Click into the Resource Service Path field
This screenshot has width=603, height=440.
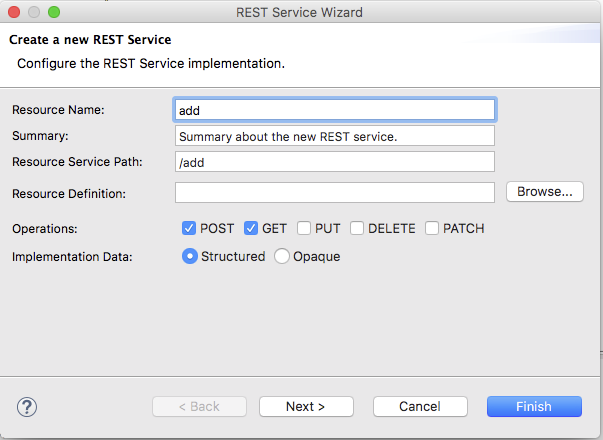[334, 162]
